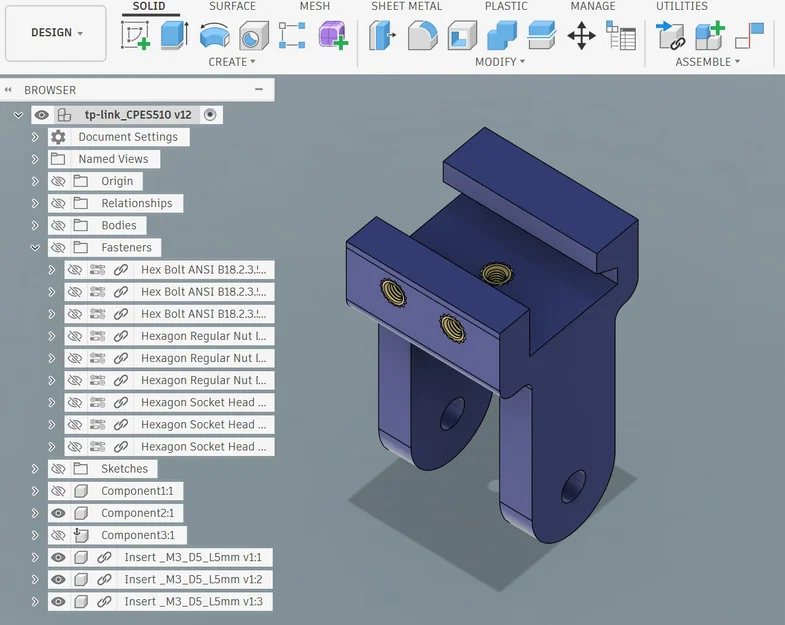Switch to the SURFACE tab
The image size is (785, 625).
[232, 6]
